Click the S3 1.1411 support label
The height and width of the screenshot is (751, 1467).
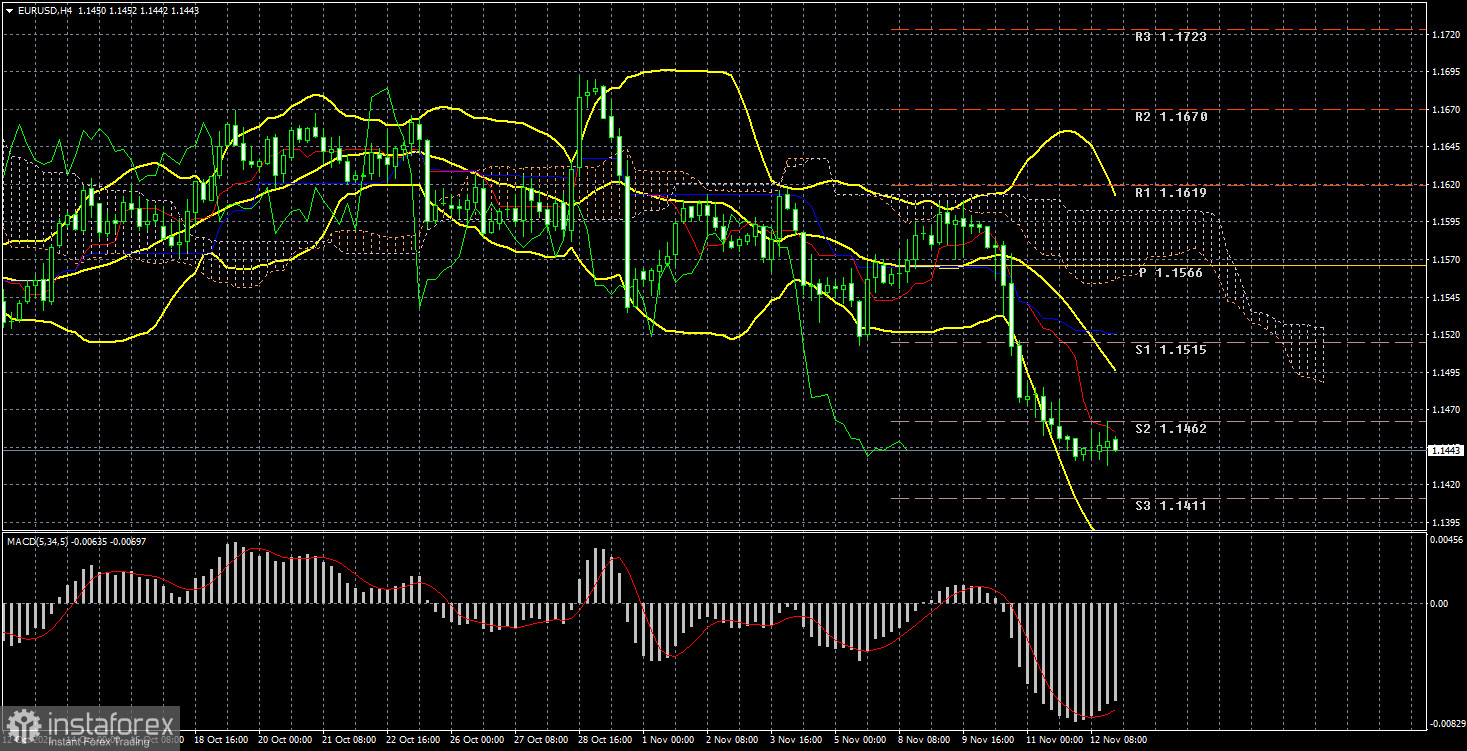pyautogui.click(x=1171, y=506)
